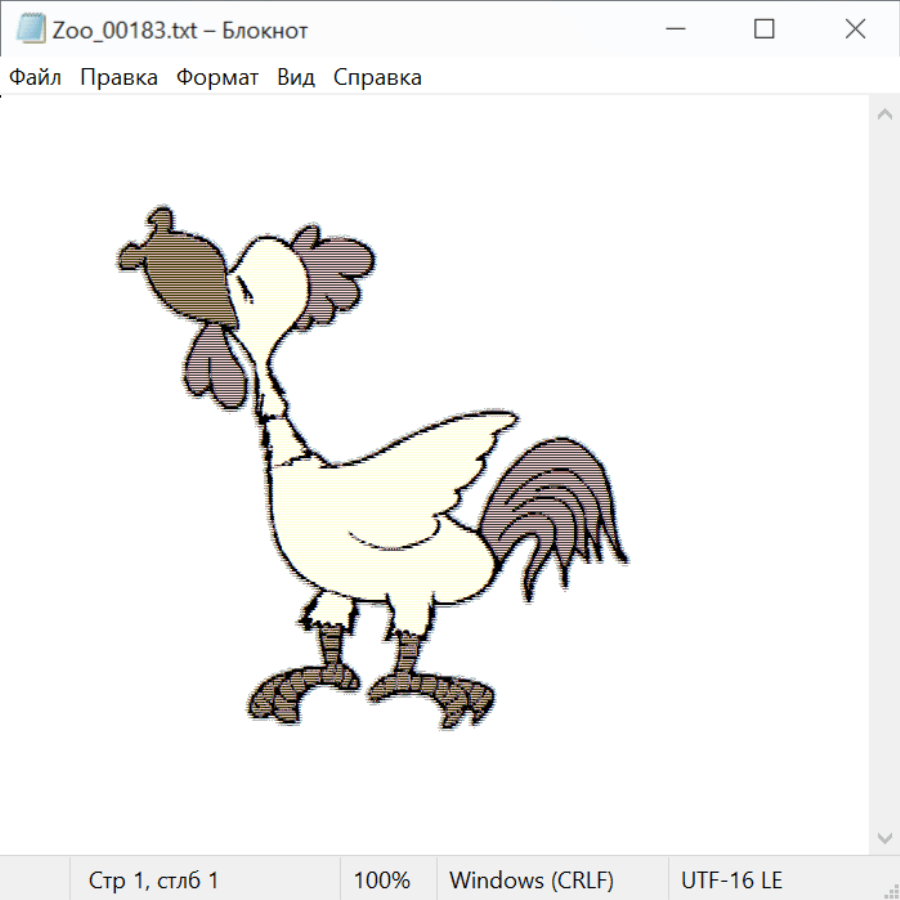Open the Формат menu

tap(217, 78)
